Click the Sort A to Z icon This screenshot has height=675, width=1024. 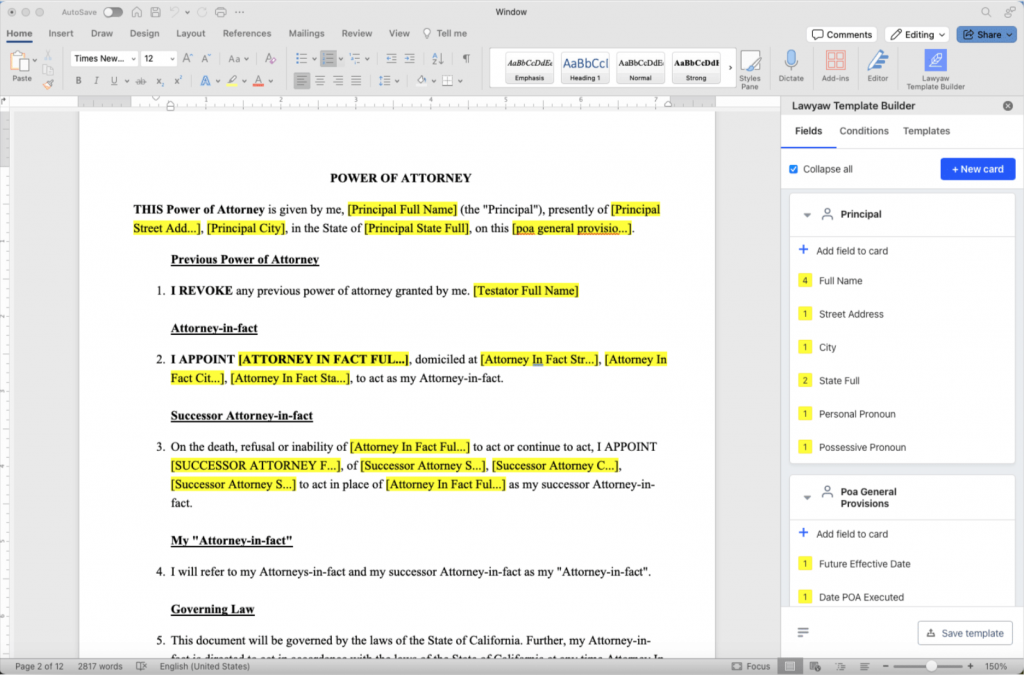(438, 59)
